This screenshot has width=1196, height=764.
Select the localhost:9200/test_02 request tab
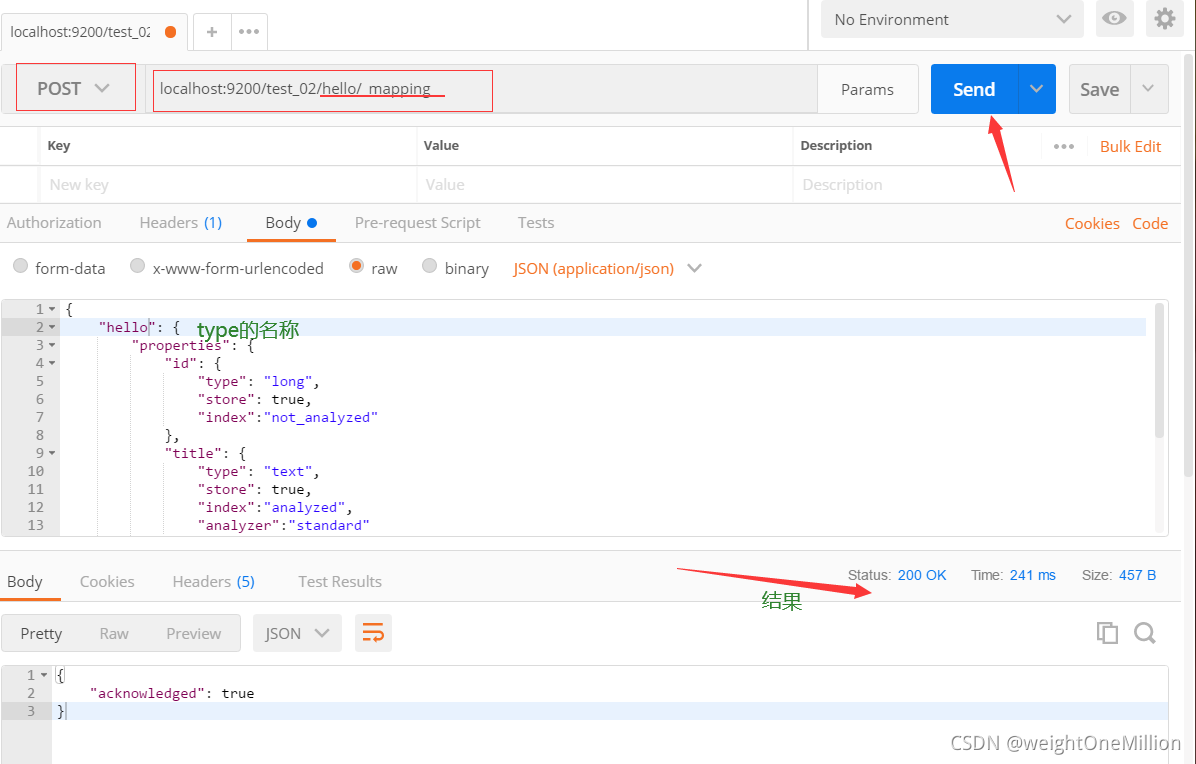(93, 32)
